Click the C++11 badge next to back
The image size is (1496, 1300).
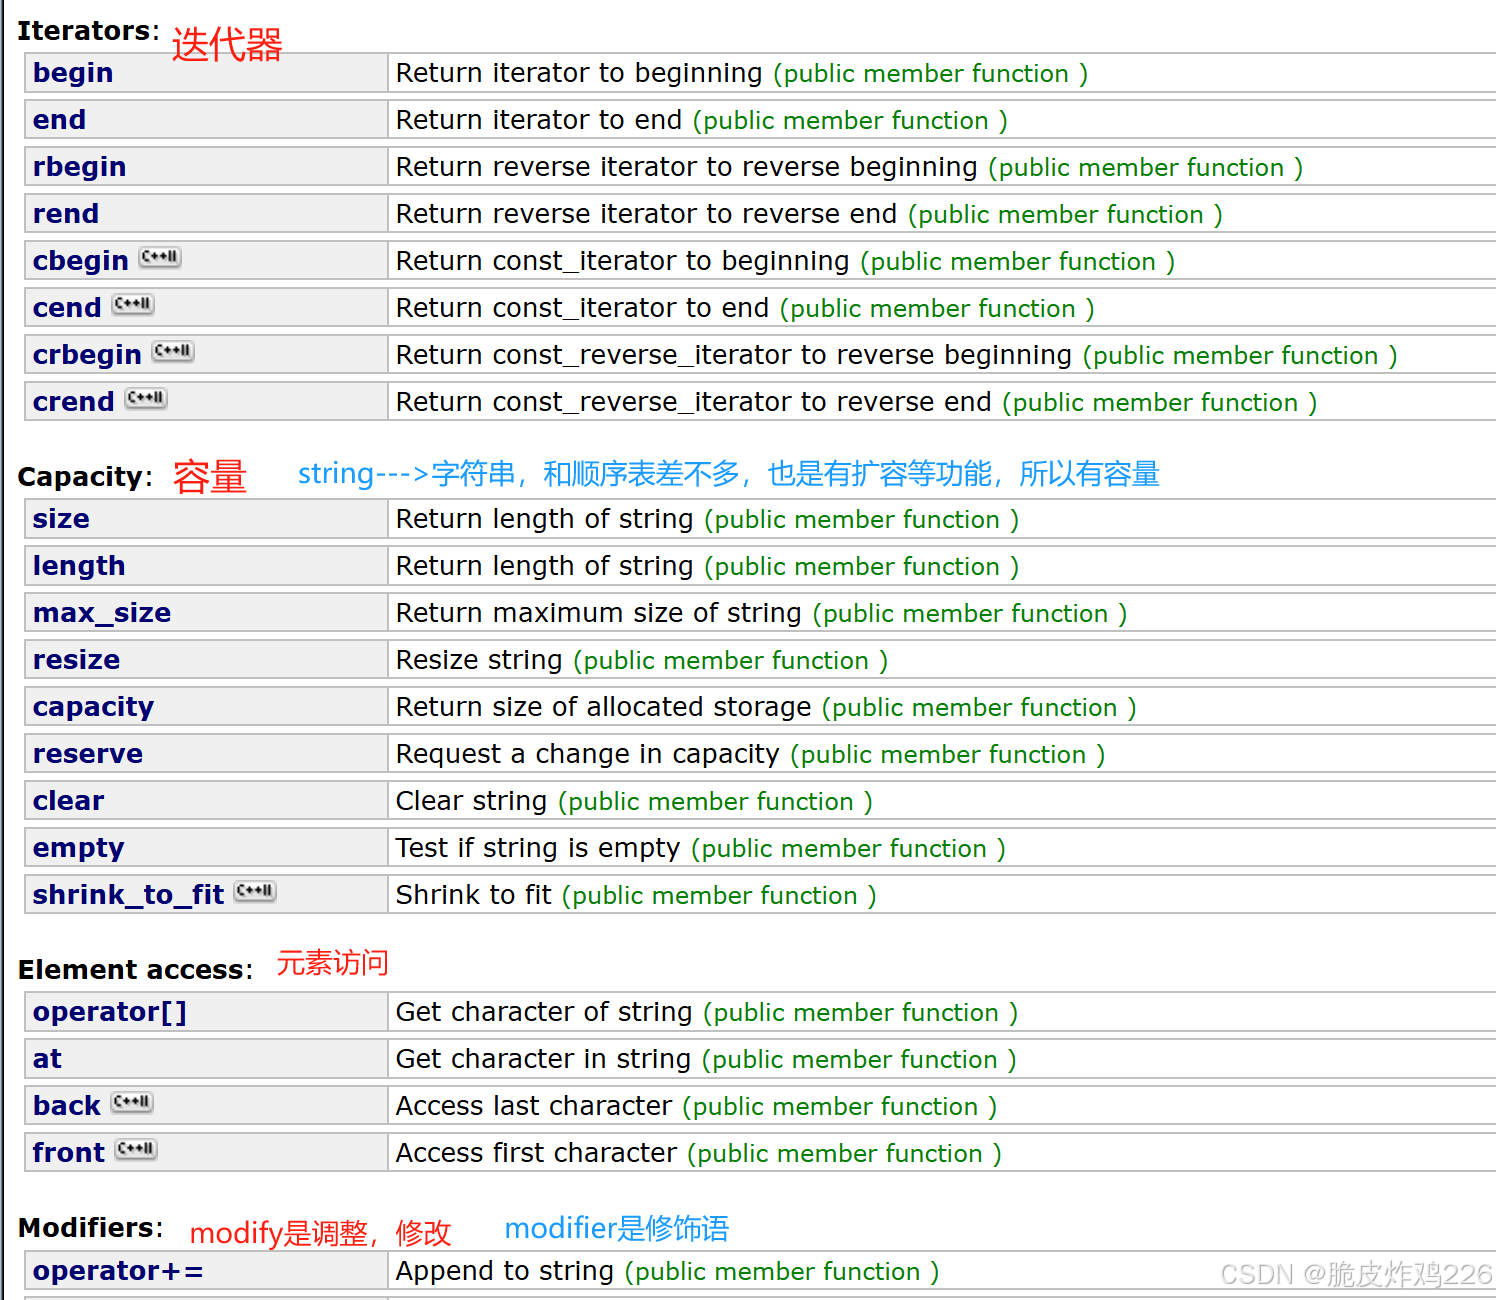131,1102
